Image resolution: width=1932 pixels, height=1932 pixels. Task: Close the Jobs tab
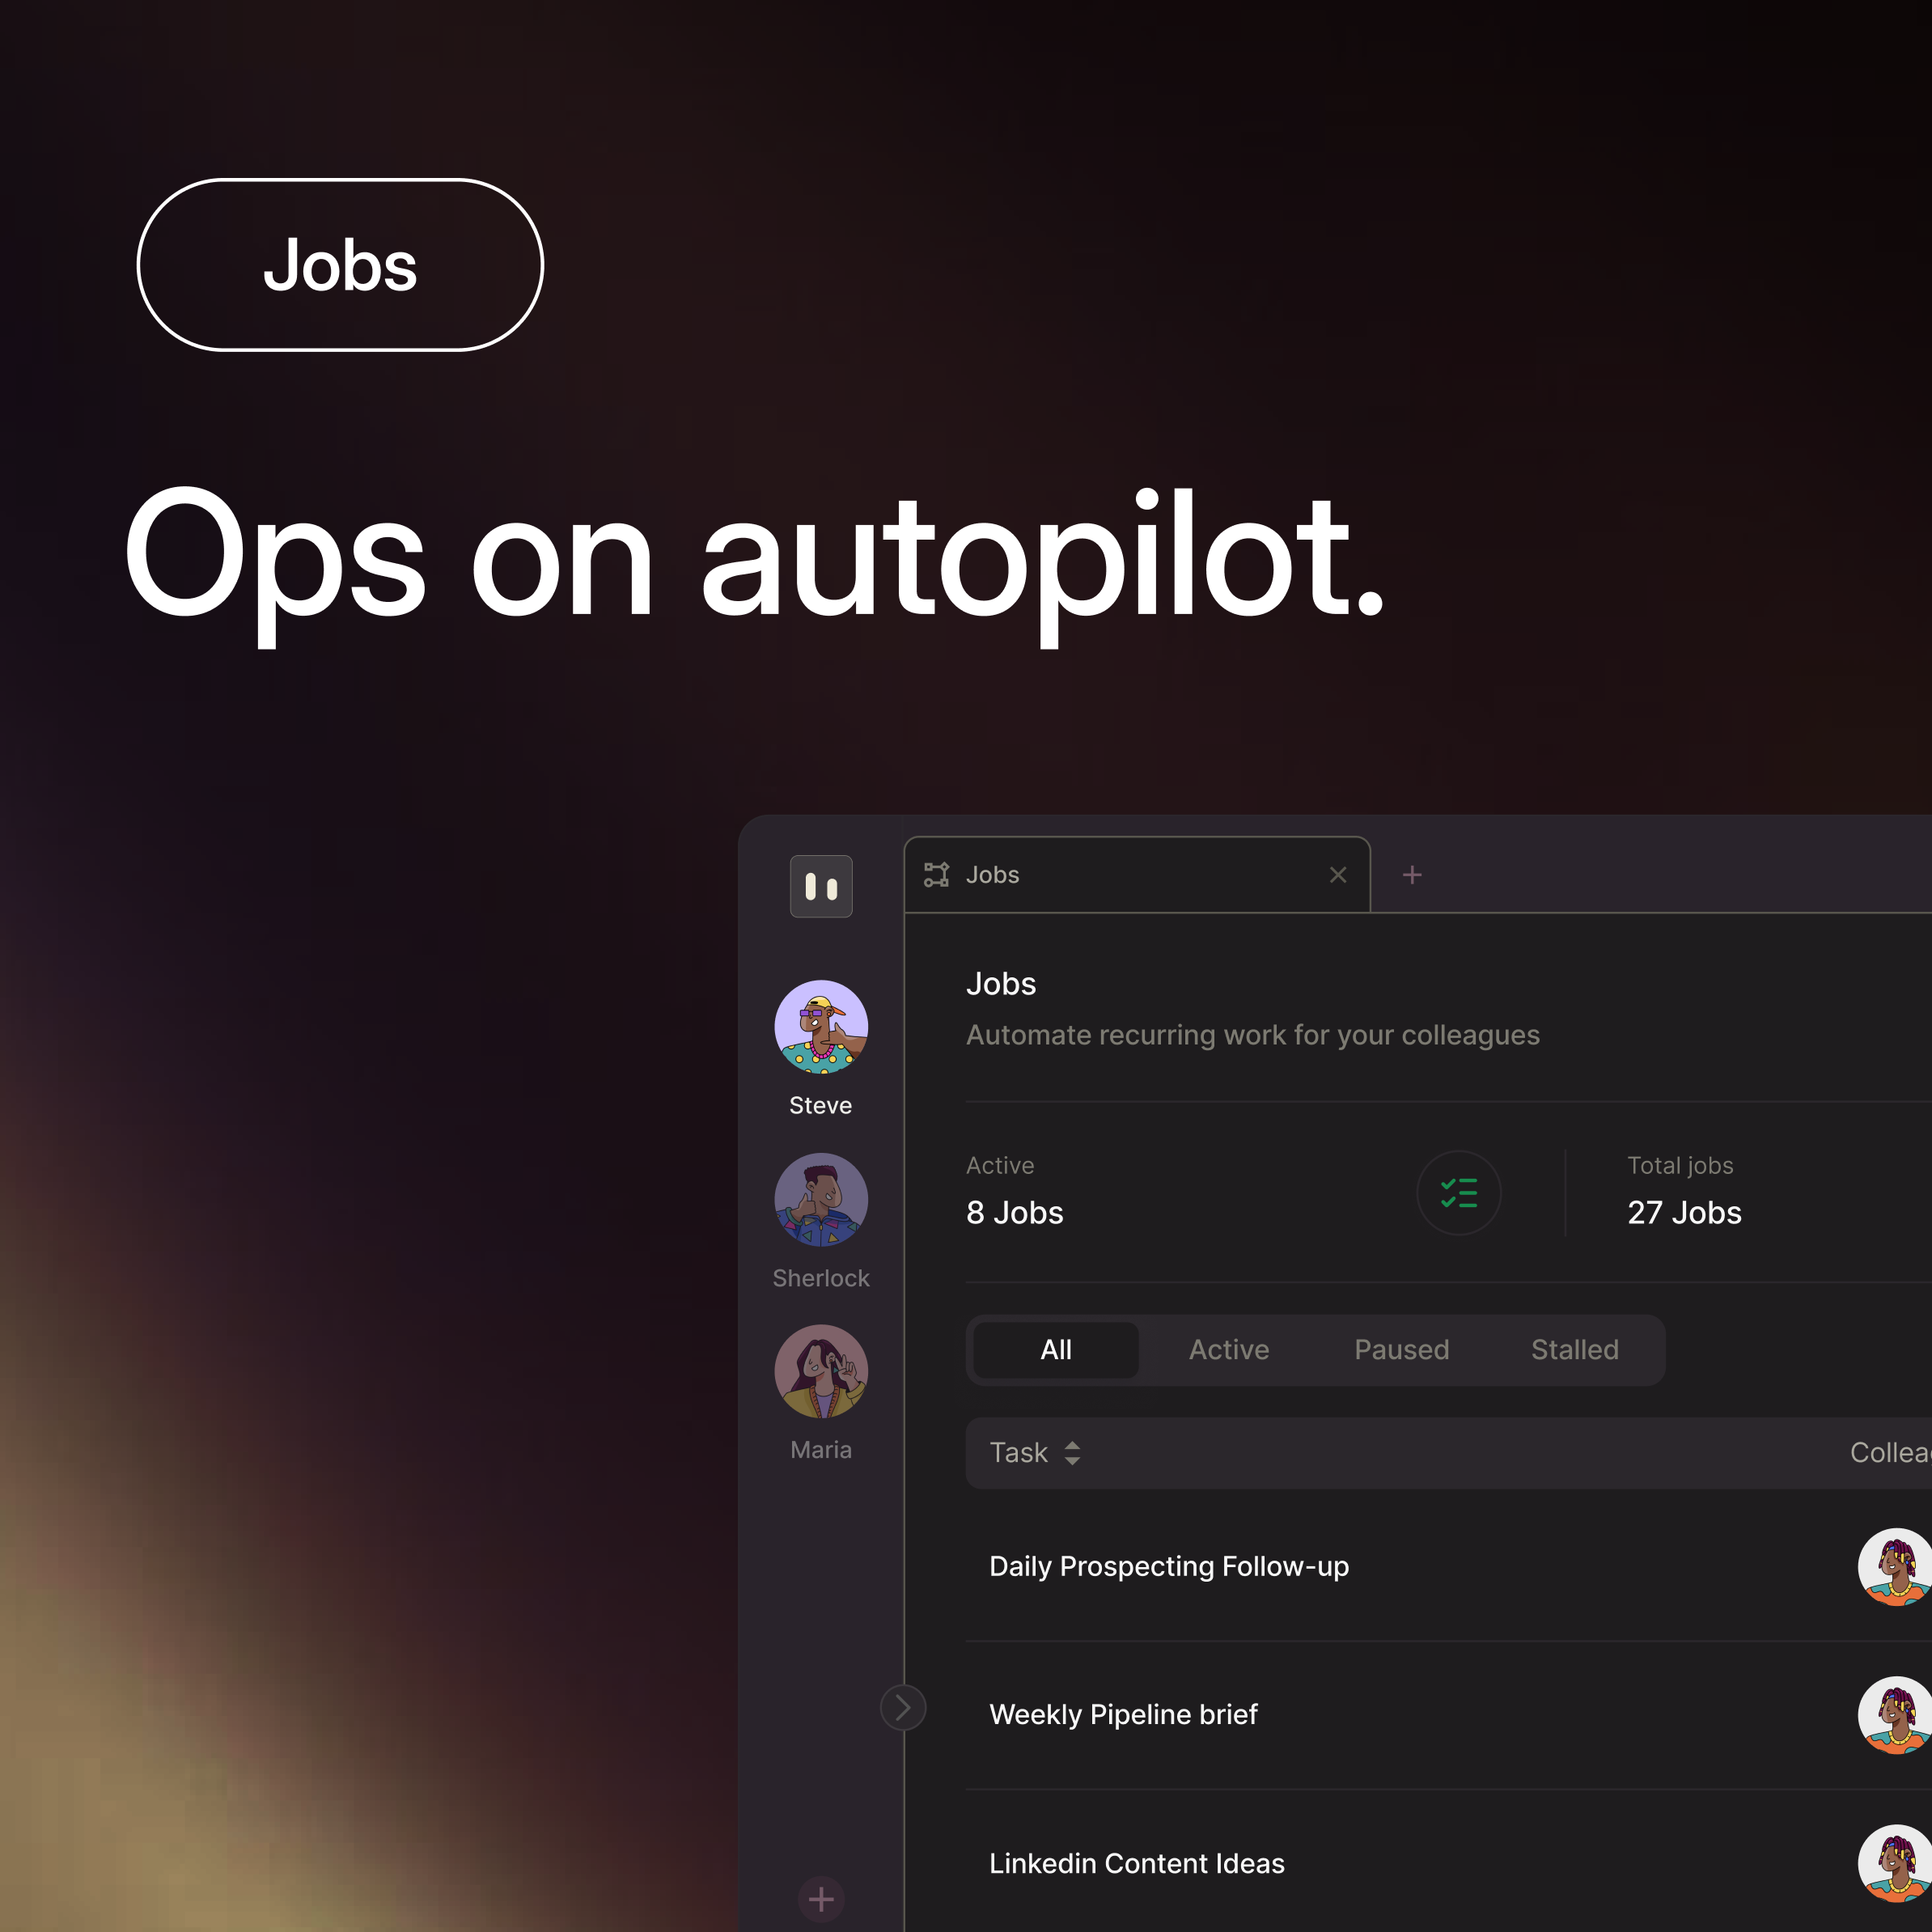[x=1338, y=874]
